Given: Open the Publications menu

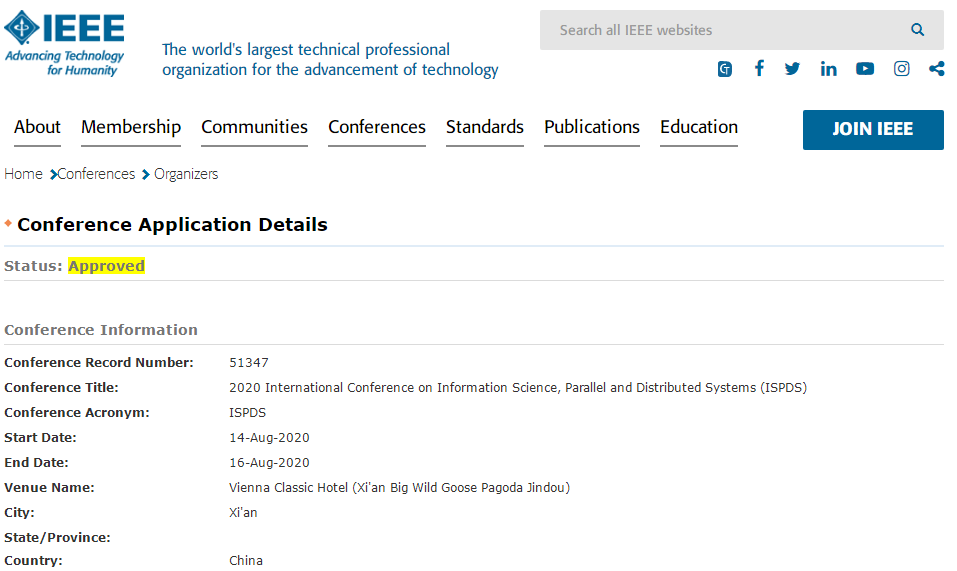Looking at the screenshot, I should tap(592, 127).
